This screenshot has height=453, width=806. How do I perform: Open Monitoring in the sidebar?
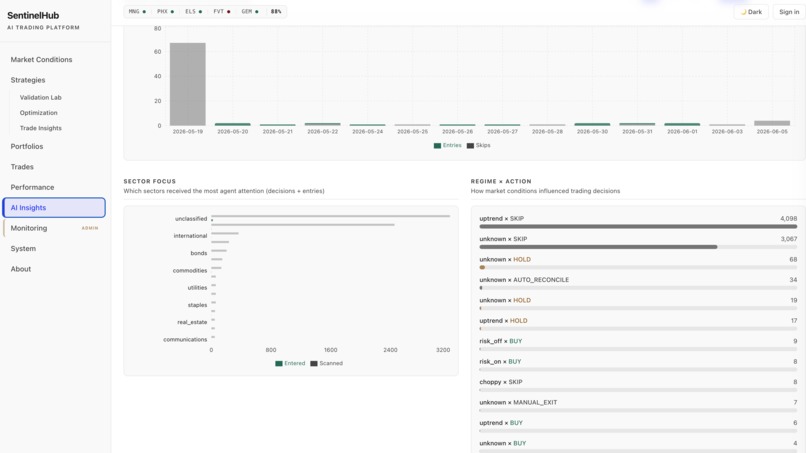coord(29,228)
